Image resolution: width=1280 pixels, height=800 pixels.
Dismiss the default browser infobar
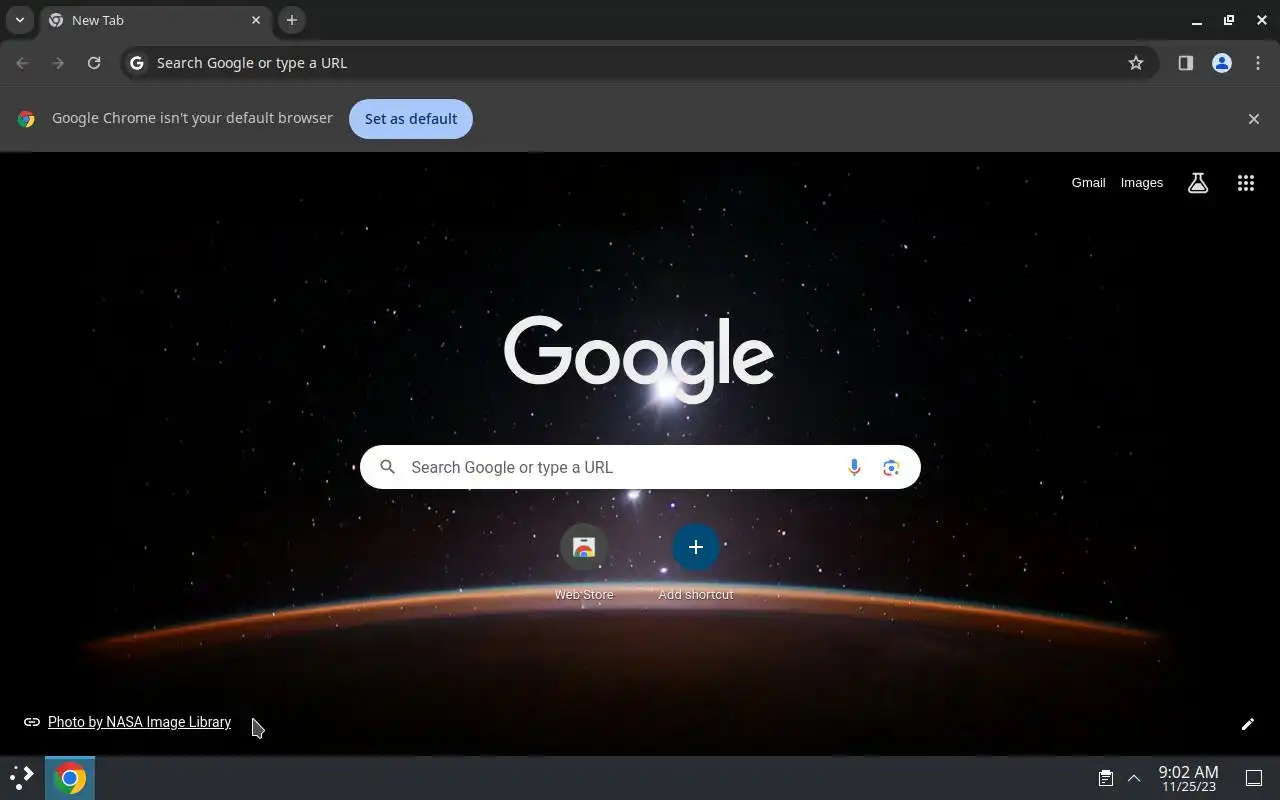[x=1254, y=119]
